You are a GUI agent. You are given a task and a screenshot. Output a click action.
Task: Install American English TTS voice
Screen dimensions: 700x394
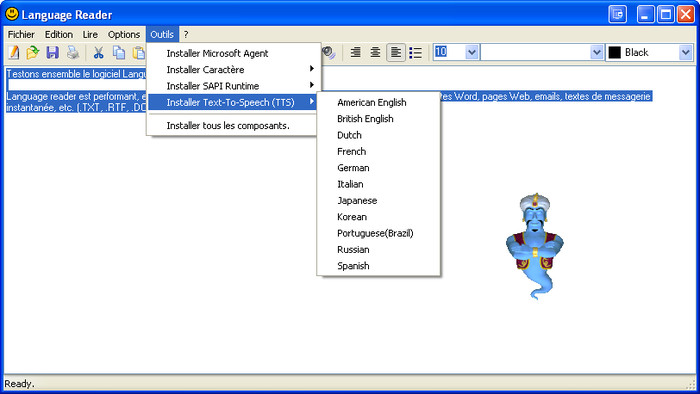pyautogui.click(x=379, y=102)
